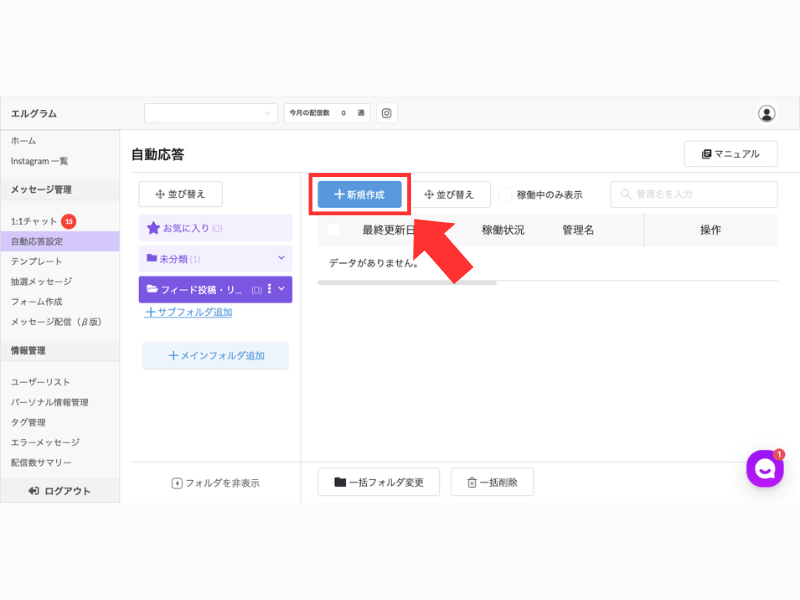
Task: Open the purple chat support bubble
Action: tap(765, 468)
